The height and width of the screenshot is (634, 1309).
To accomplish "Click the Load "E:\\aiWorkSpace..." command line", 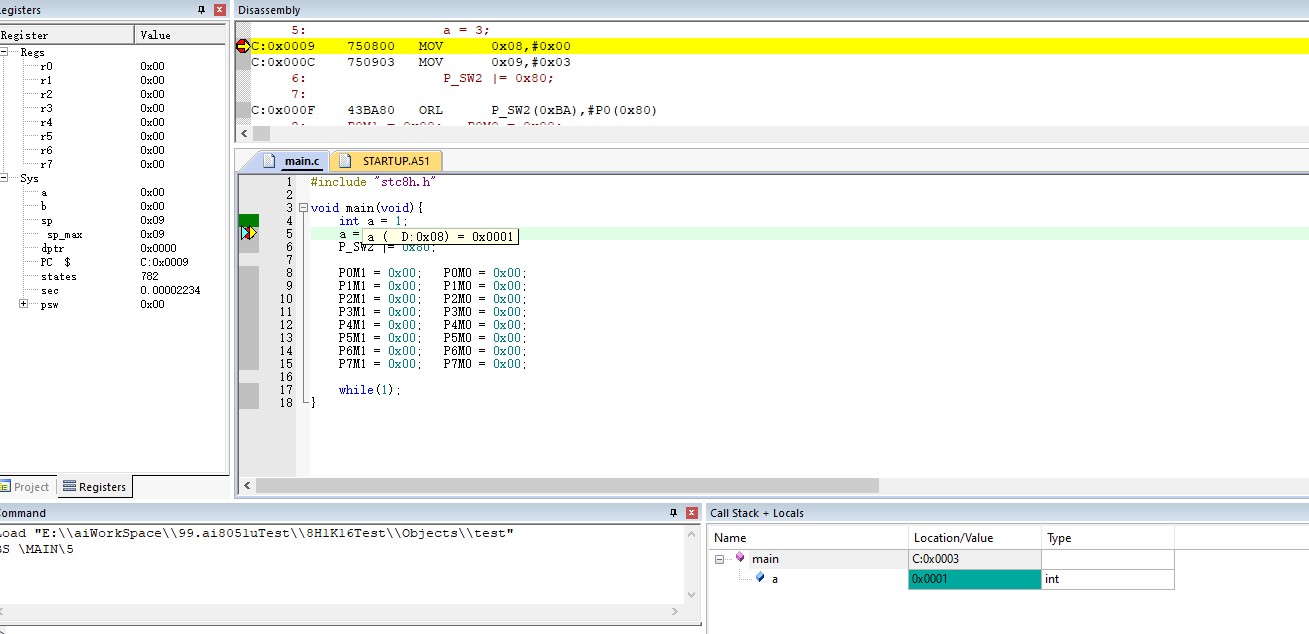I will point(256,533).
